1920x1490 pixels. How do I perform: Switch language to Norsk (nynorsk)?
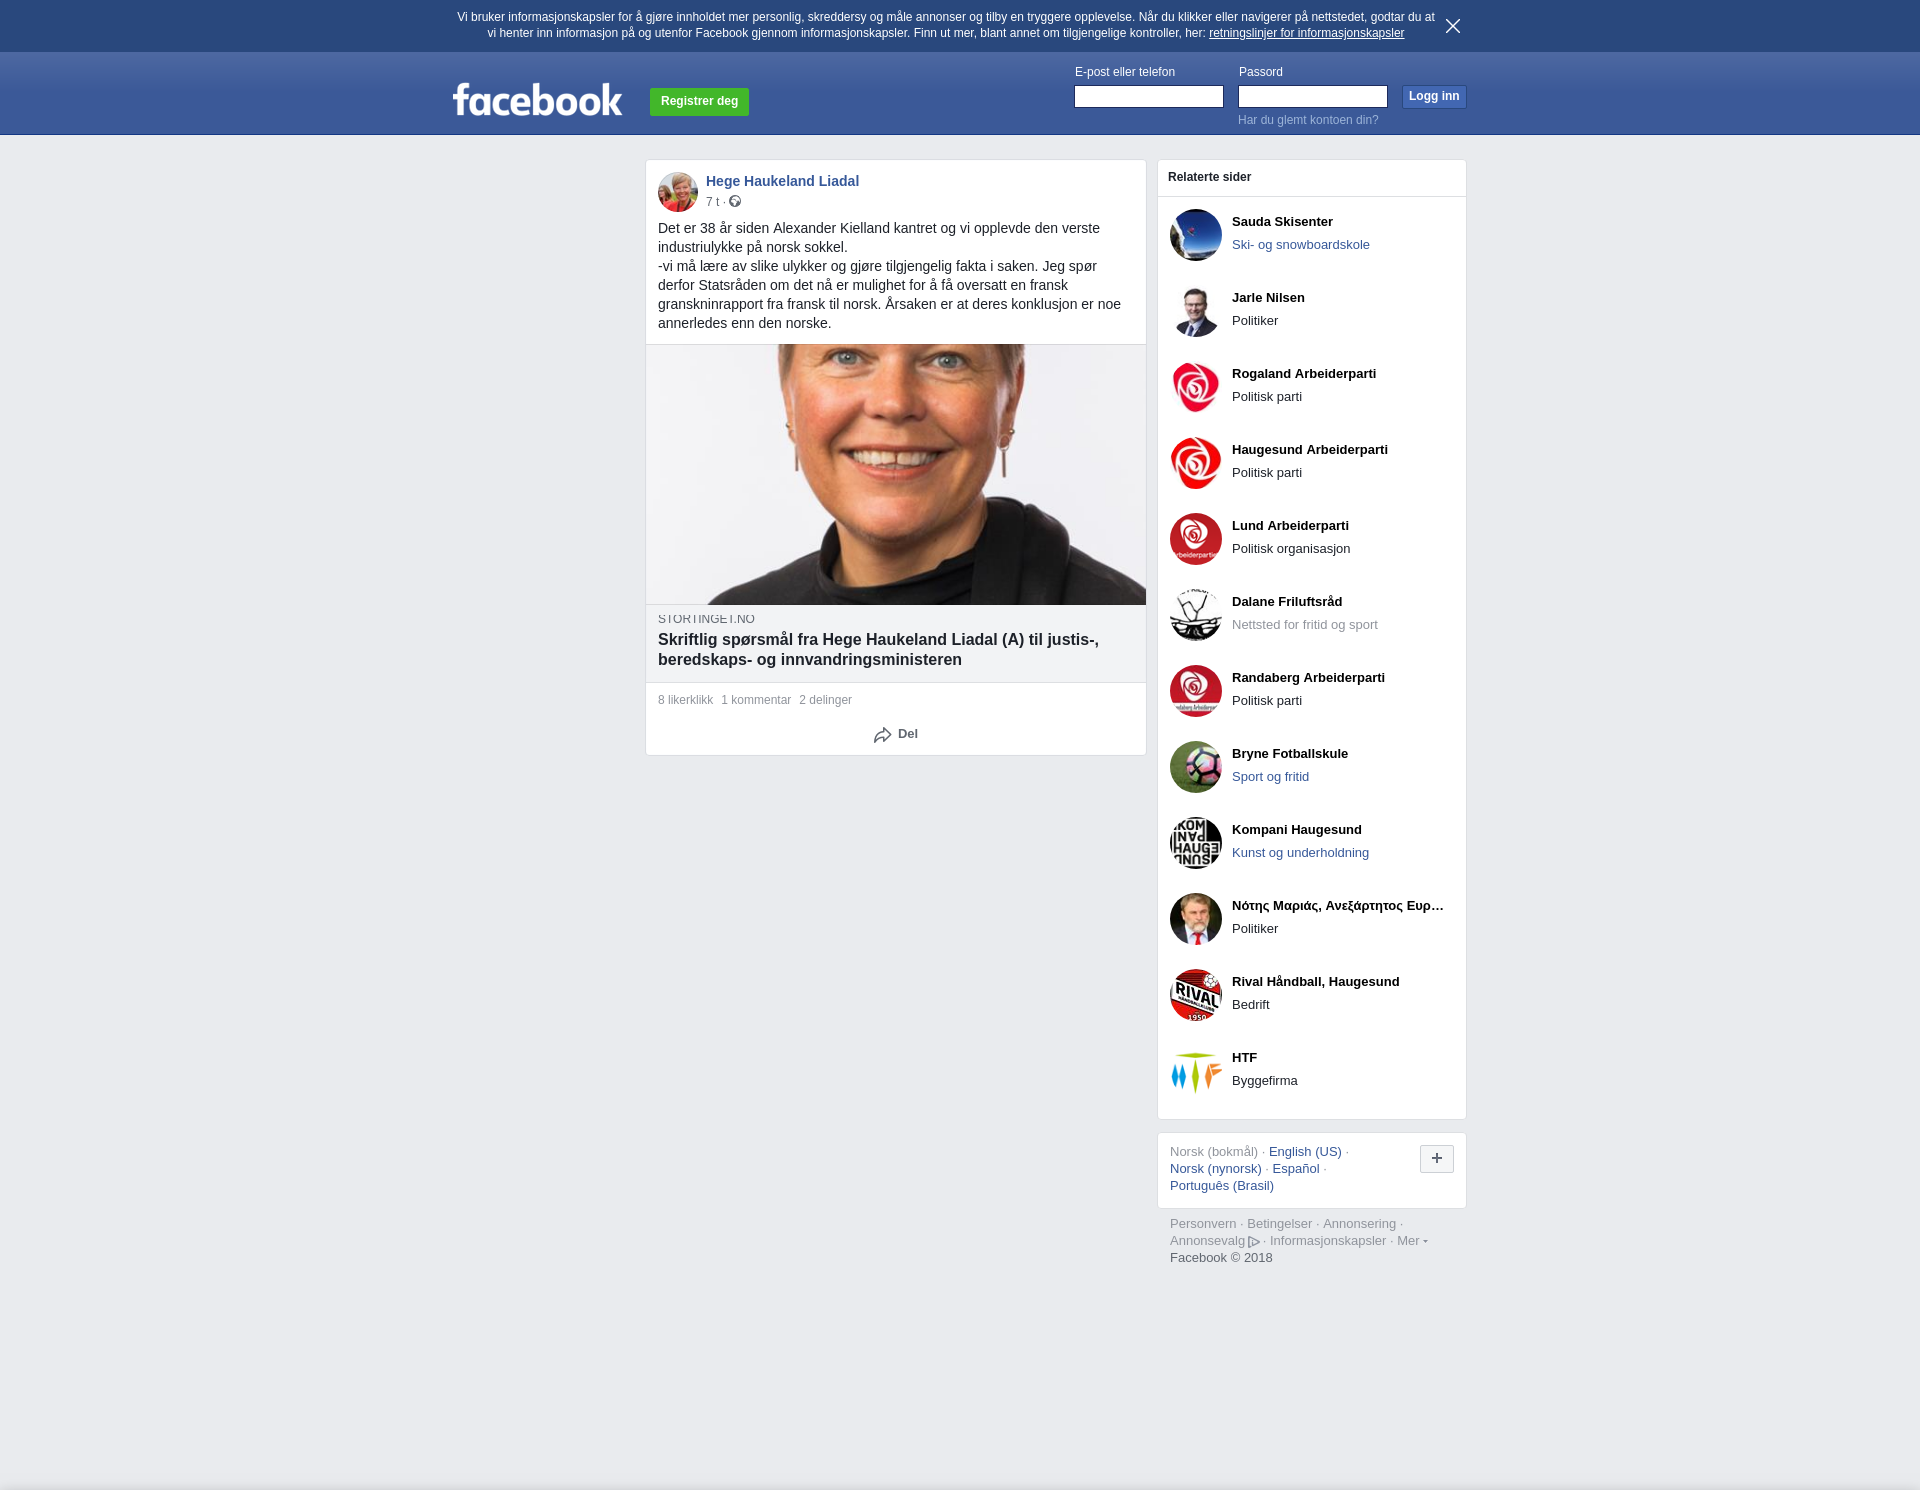point(1216,1169)
